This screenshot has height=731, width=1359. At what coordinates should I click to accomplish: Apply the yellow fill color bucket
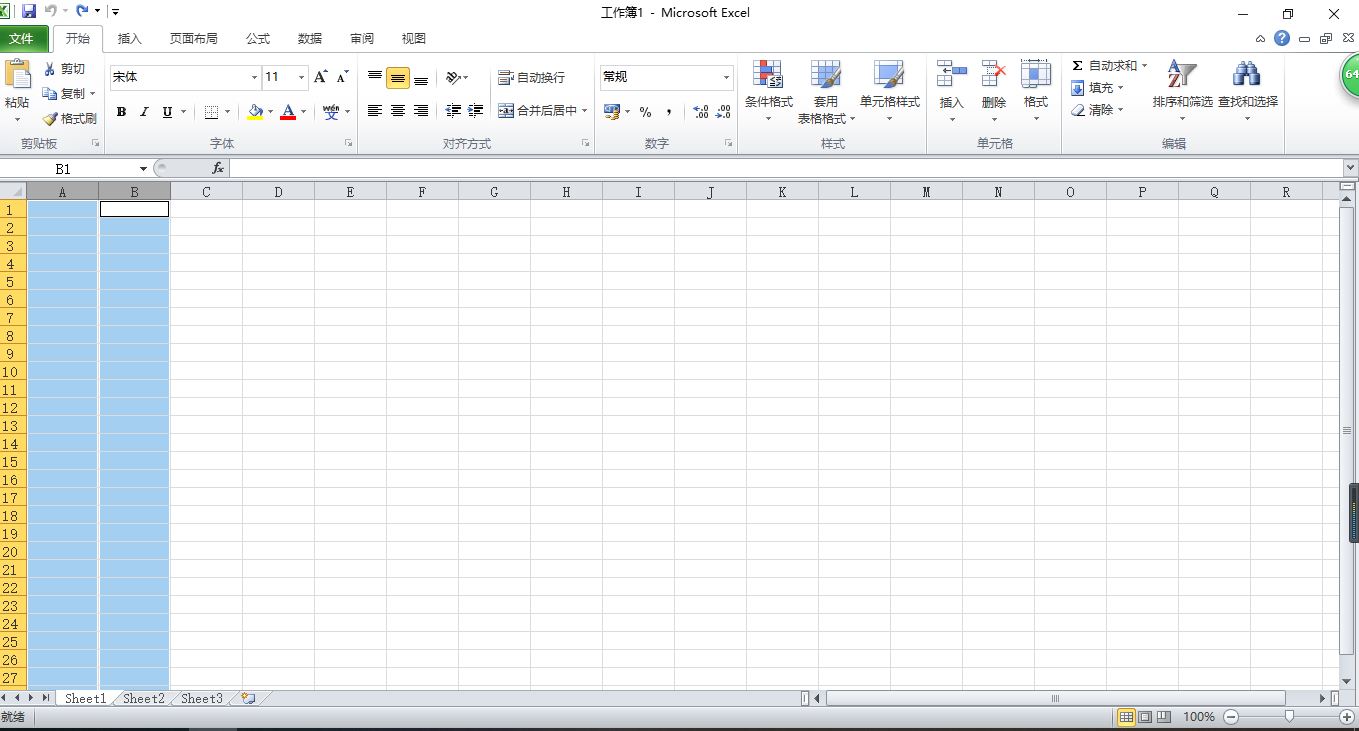tap(255, 112)
